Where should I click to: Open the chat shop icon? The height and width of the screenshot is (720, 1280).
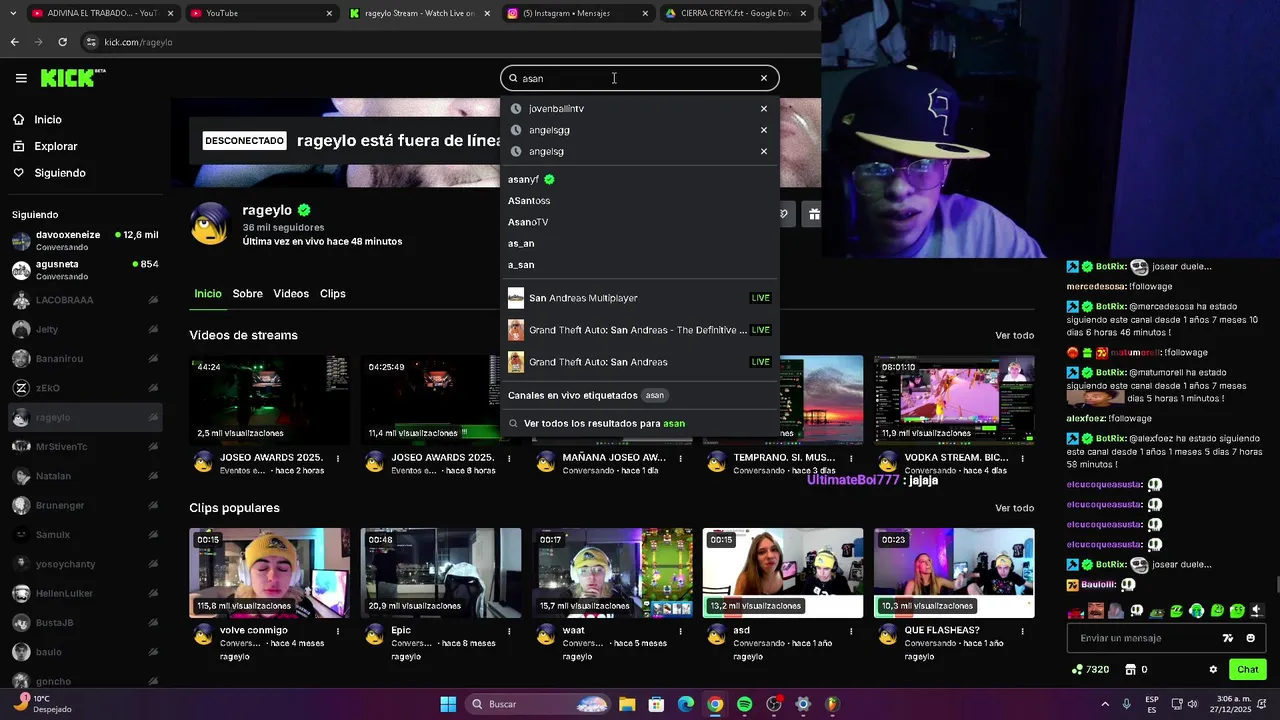point(1130,669)
